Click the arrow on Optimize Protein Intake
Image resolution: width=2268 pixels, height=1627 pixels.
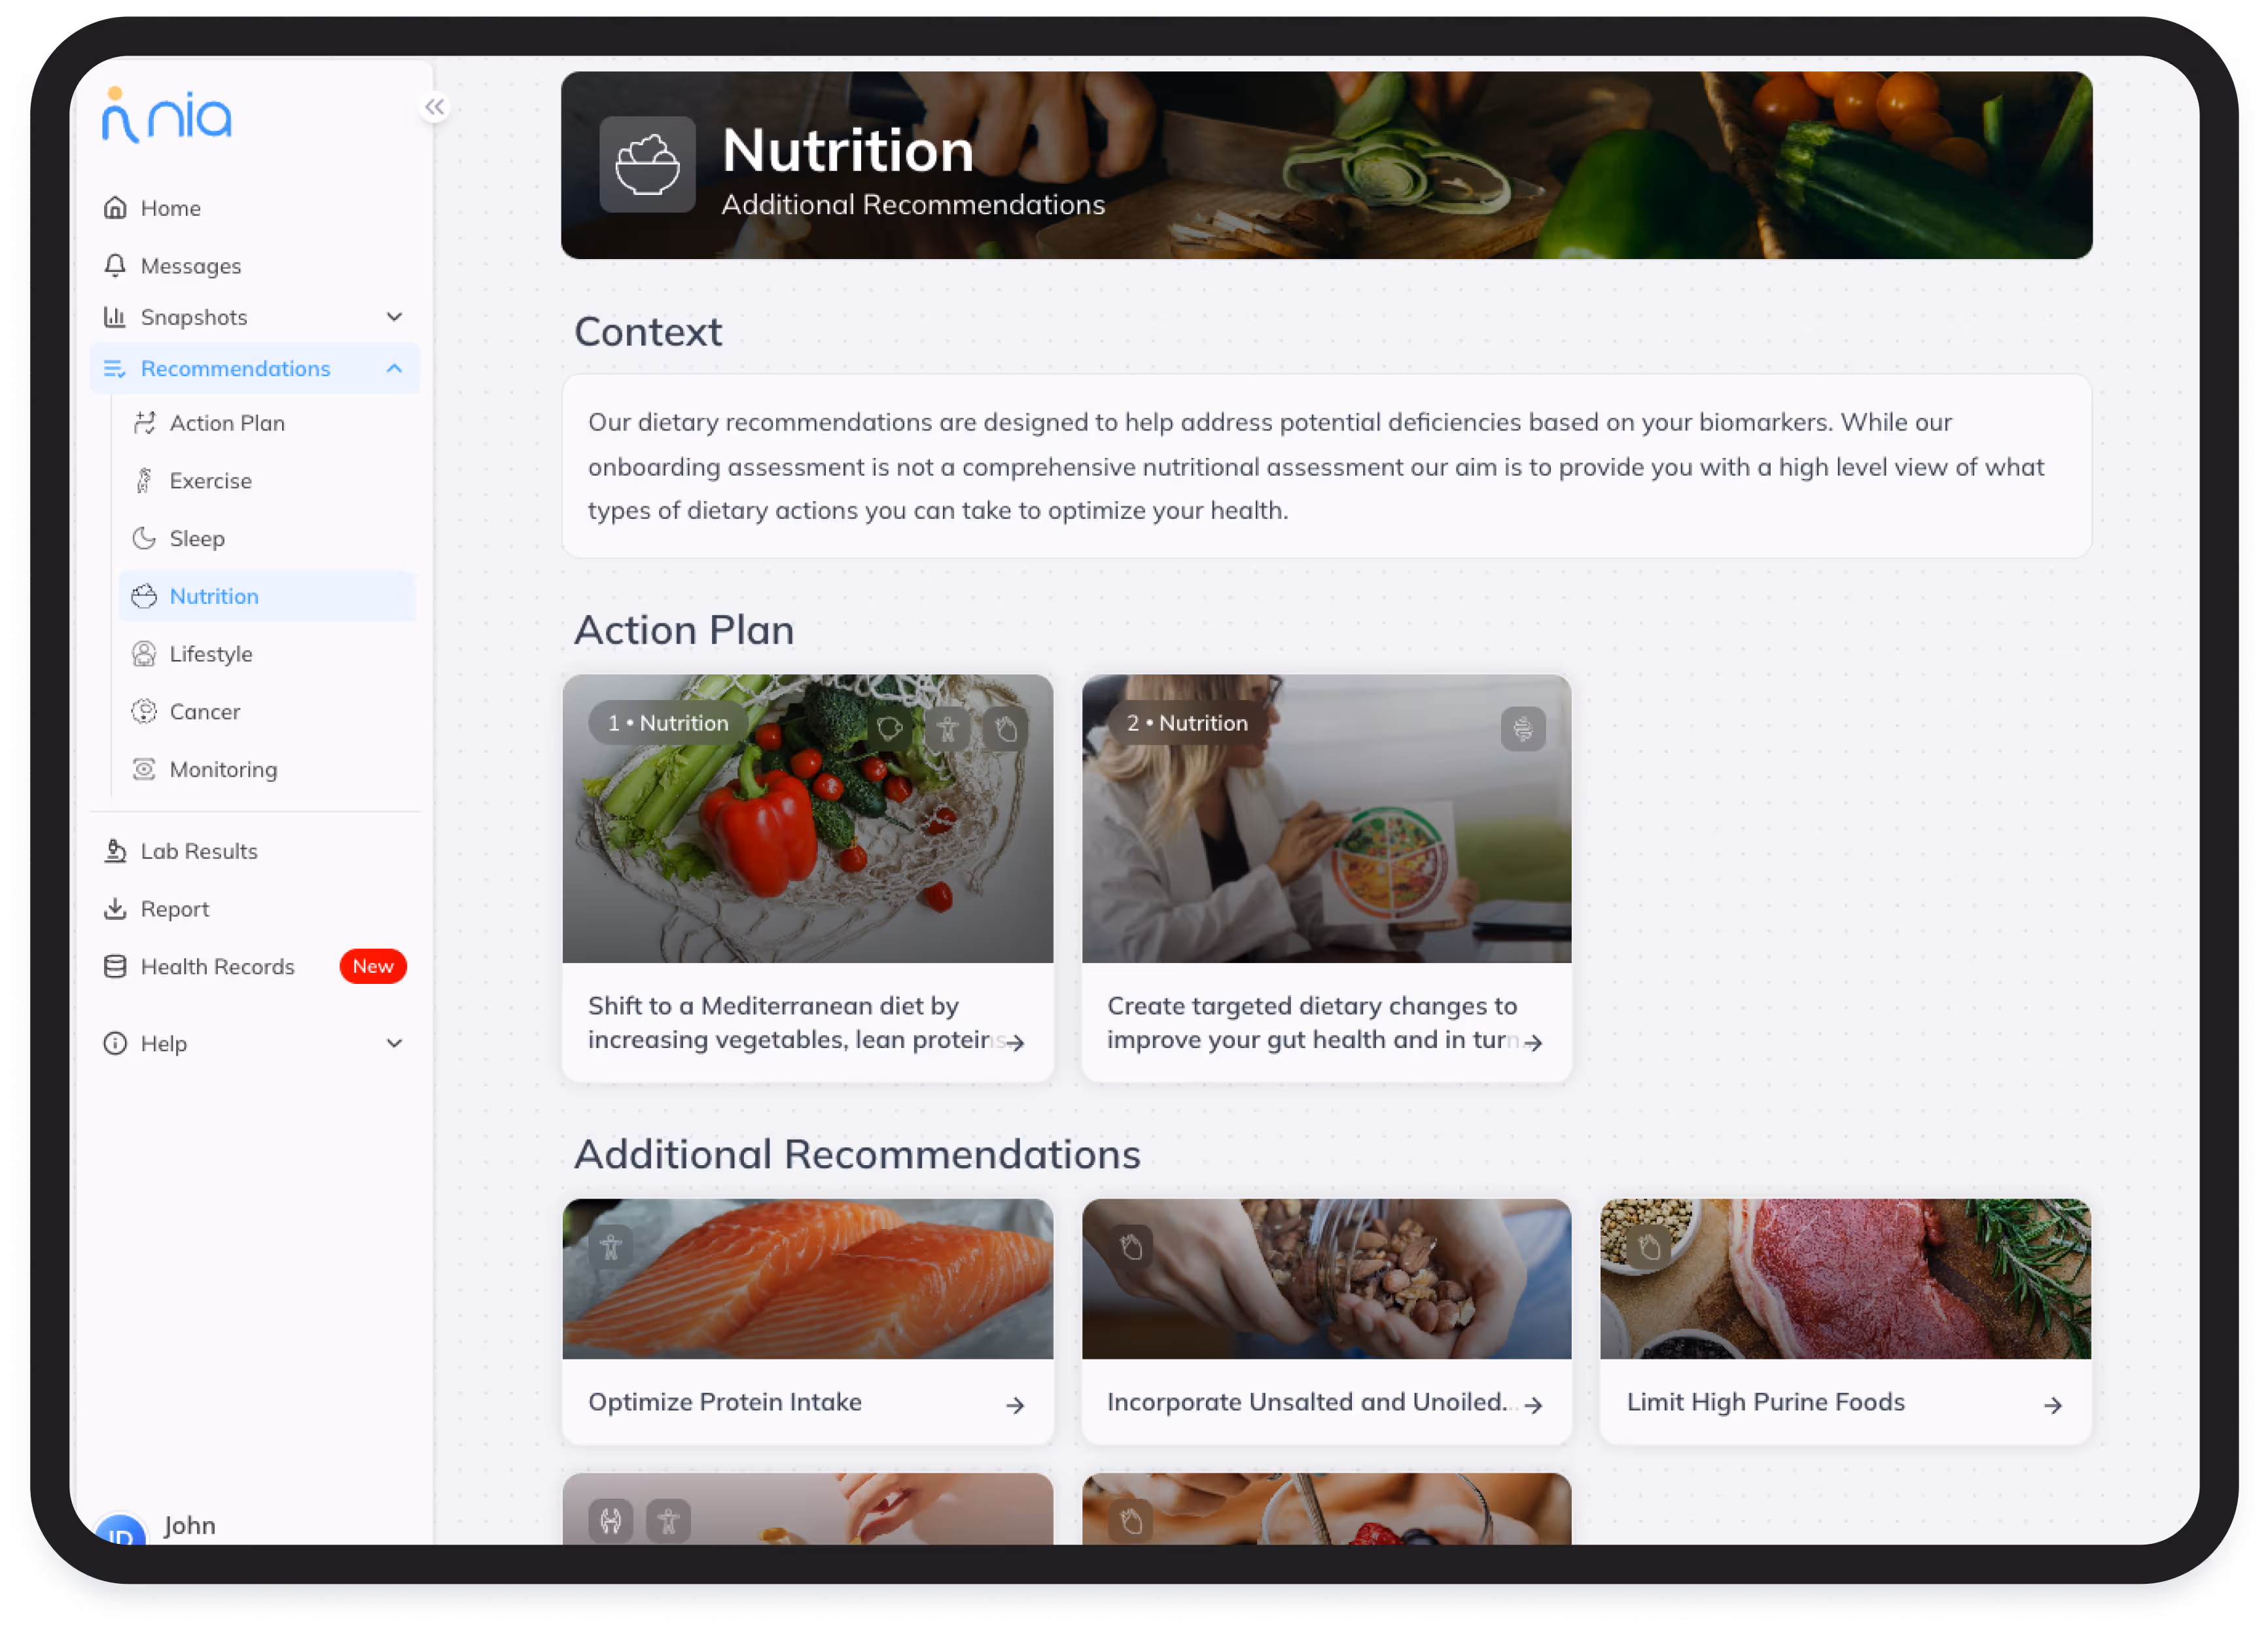(1015, 1405)
